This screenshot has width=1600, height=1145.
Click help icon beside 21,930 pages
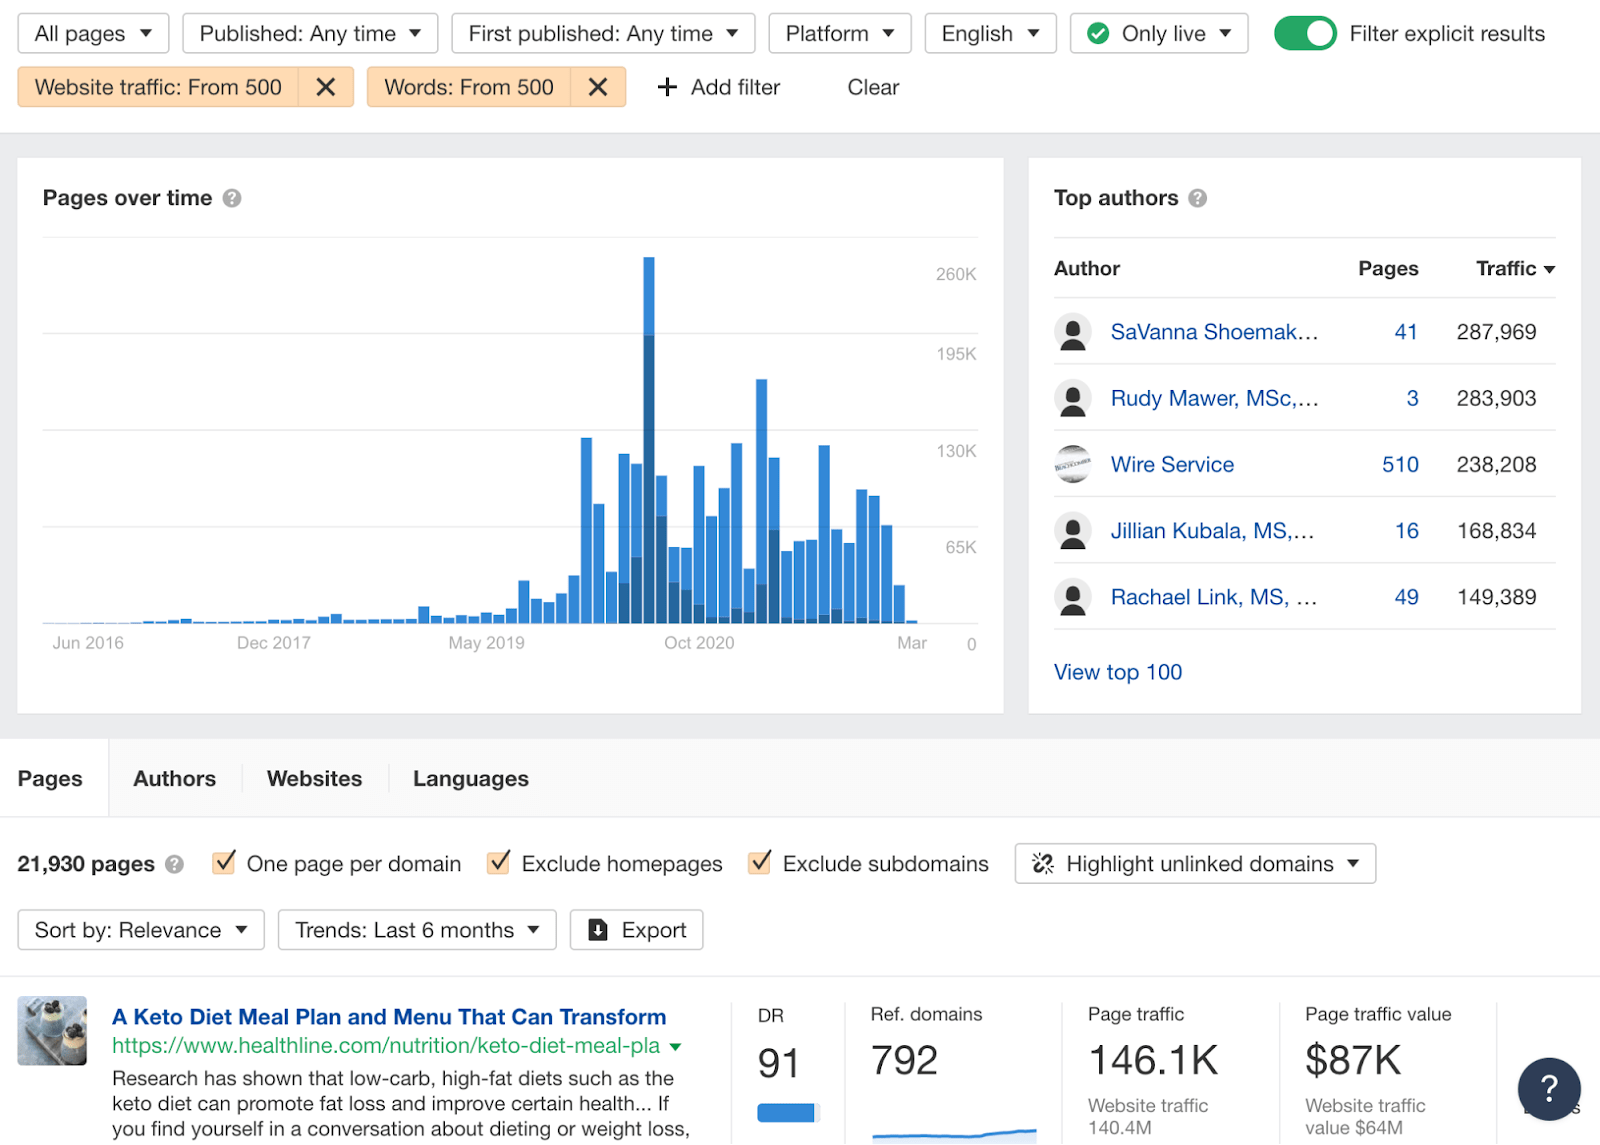click(x=175, y=864)
